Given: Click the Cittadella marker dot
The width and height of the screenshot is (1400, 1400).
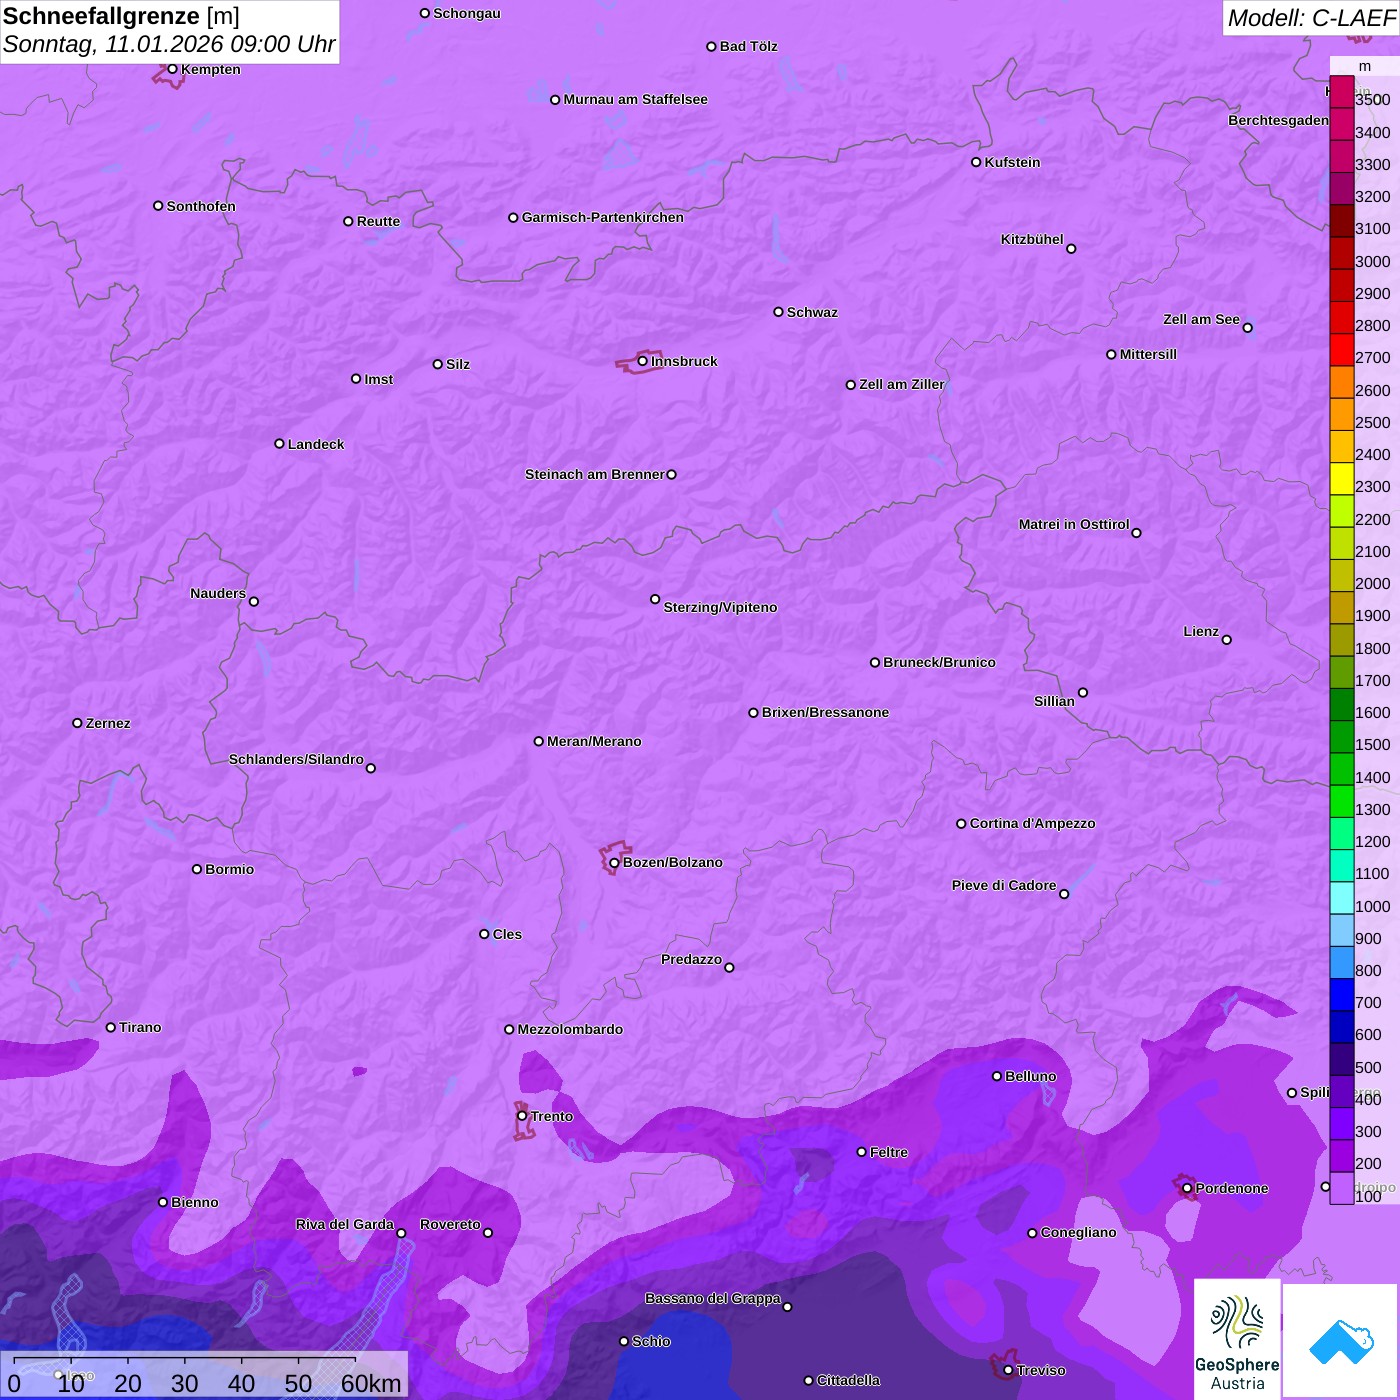Looking at the screenshot, I should click(809, 1380).
